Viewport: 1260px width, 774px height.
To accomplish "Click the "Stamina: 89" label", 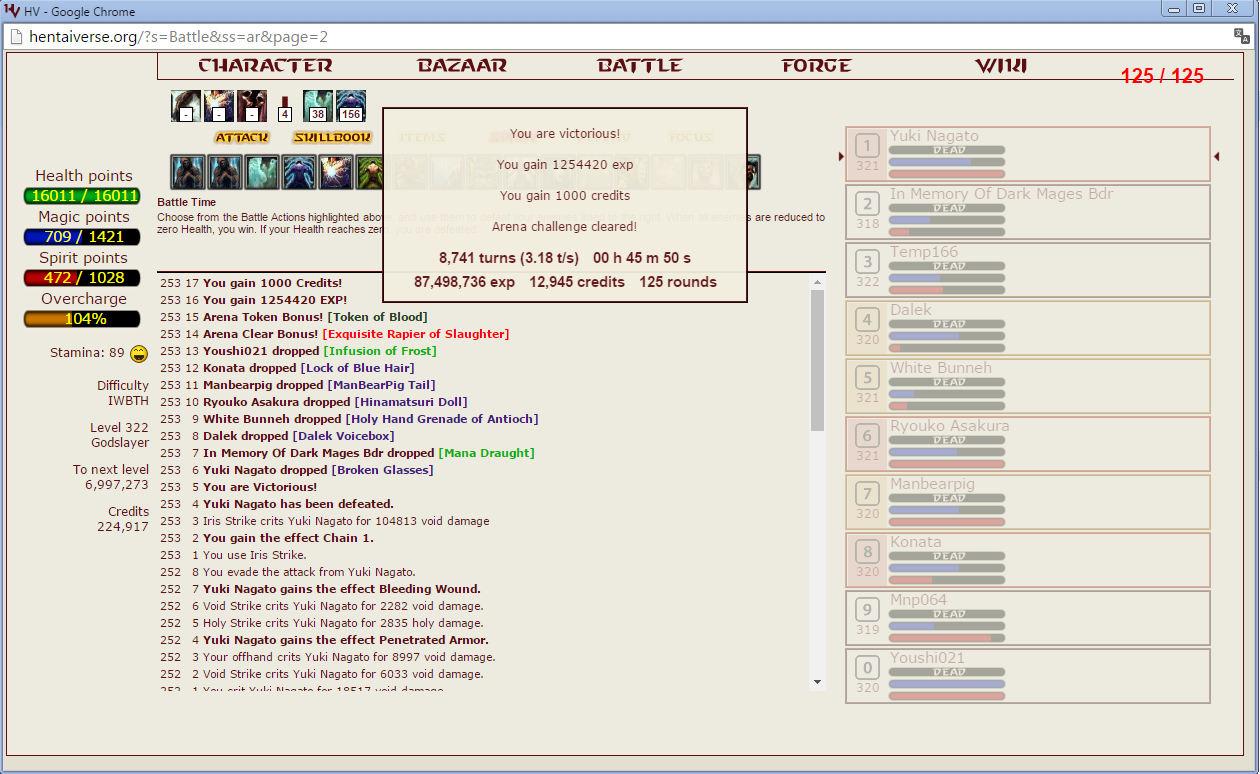I will click(88, 353).
